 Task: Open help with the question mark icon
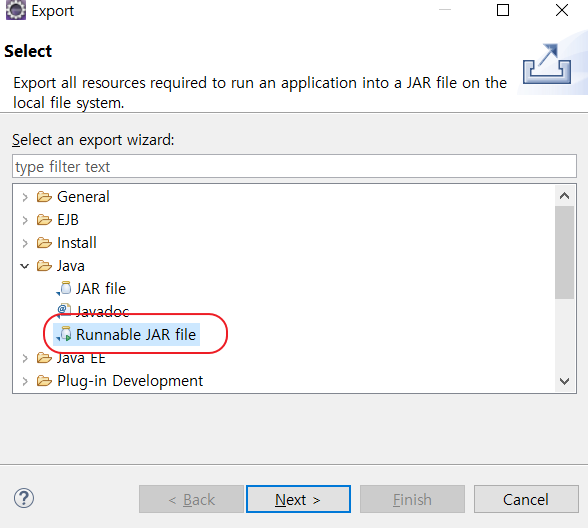24,498
